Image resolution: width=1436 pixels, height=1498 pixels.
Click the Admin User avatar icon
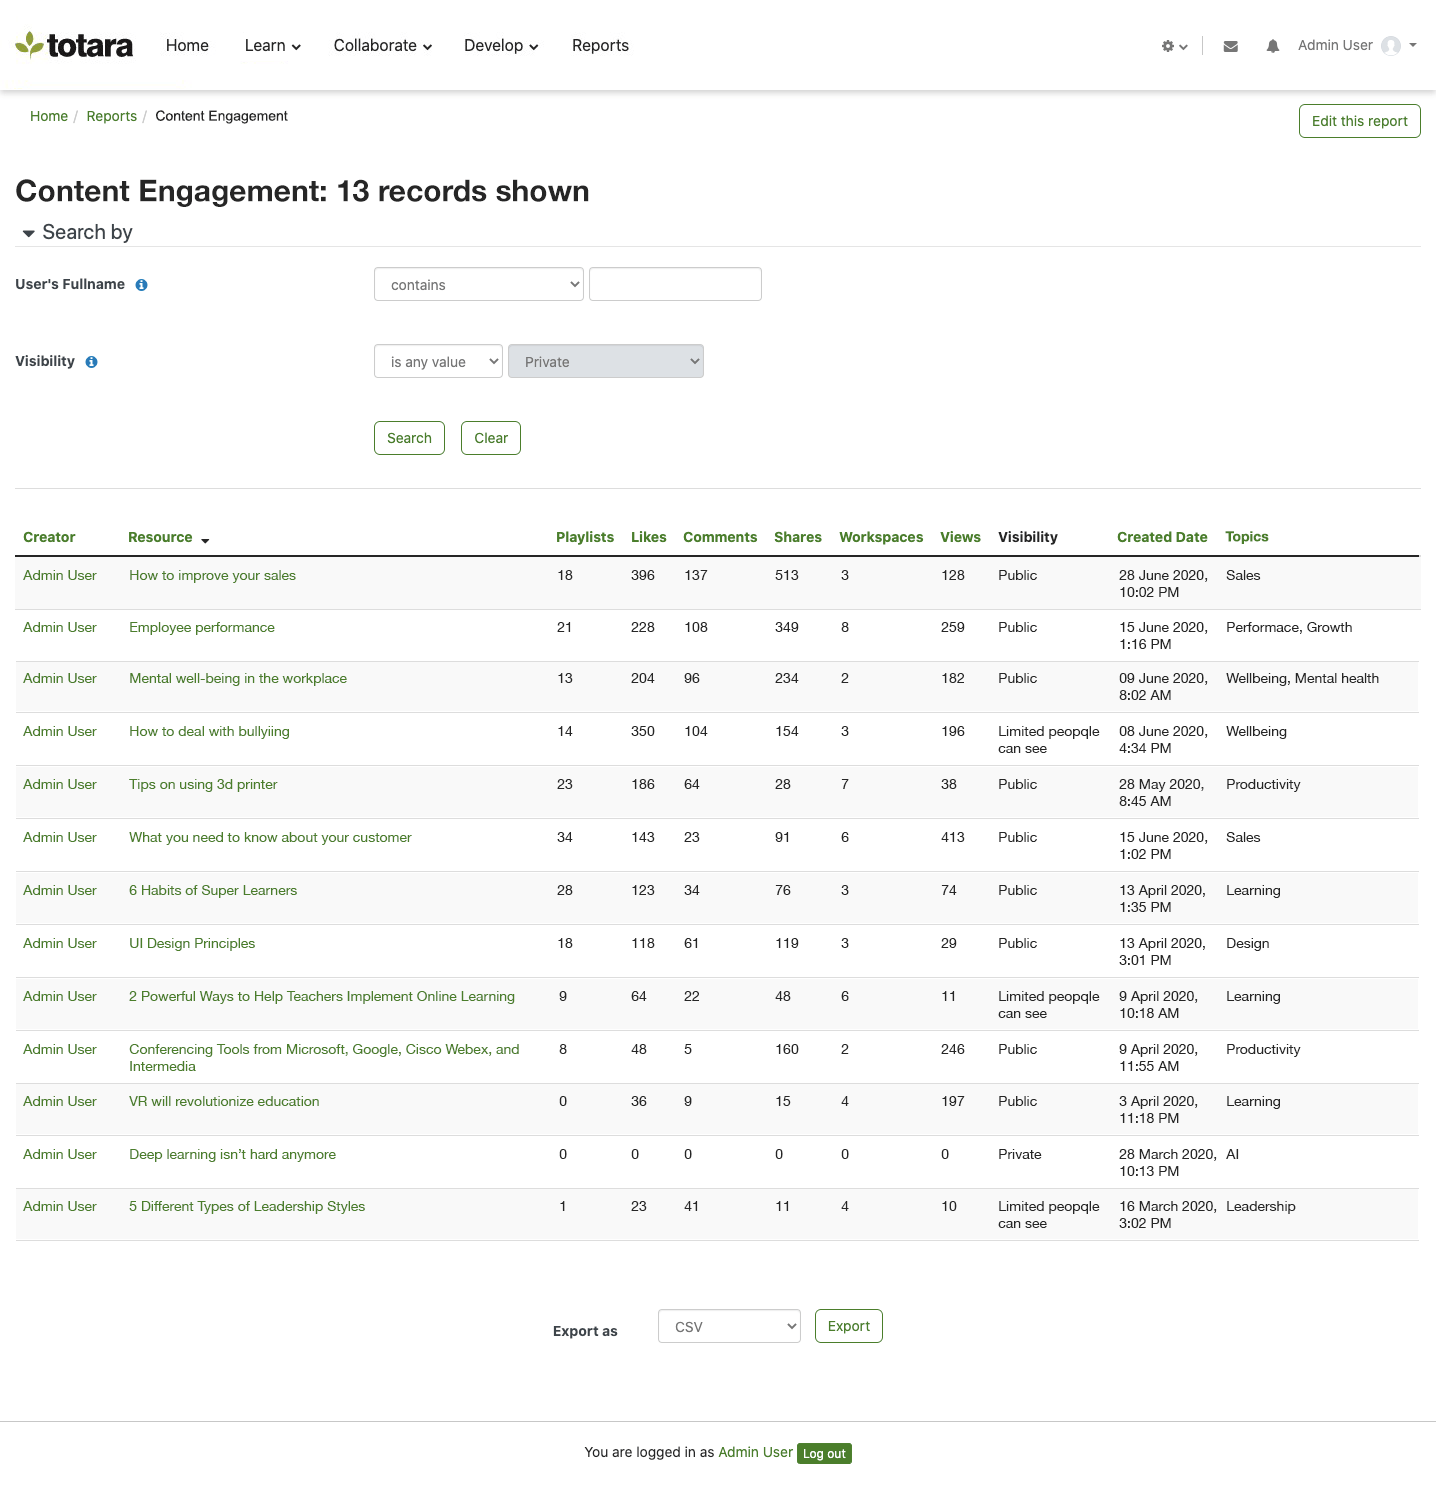(x=1390, y=46)
